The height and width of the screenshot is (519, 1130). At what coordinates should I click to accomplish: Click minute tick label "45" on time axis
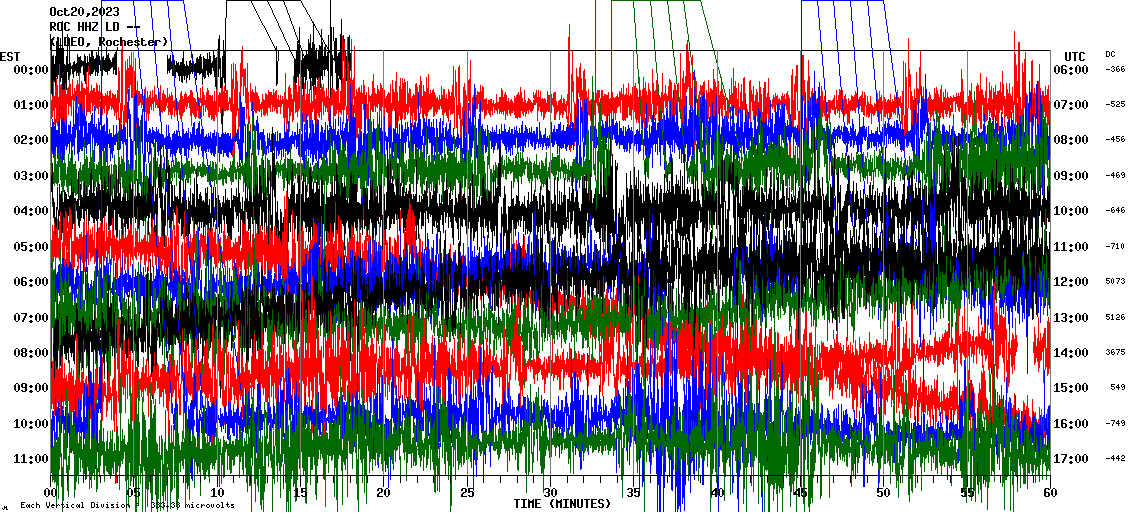(x=800, y=493)
